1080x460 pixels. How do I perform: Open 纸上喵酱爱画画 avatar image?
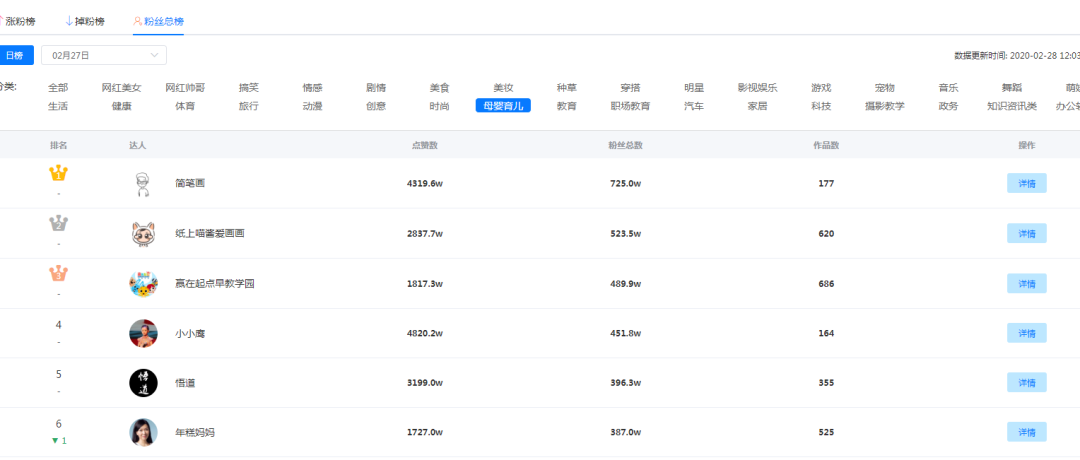[x=143, y=233]
